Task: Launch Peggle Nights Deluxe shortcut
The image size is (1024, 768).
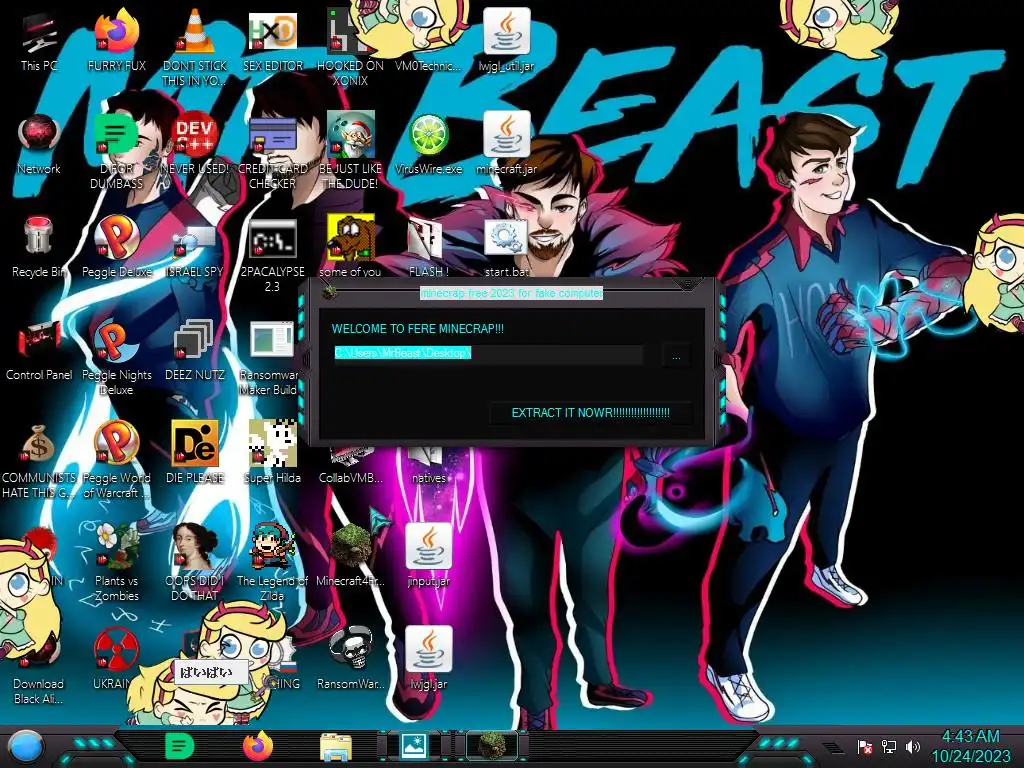Action: (x=117, y=357)
